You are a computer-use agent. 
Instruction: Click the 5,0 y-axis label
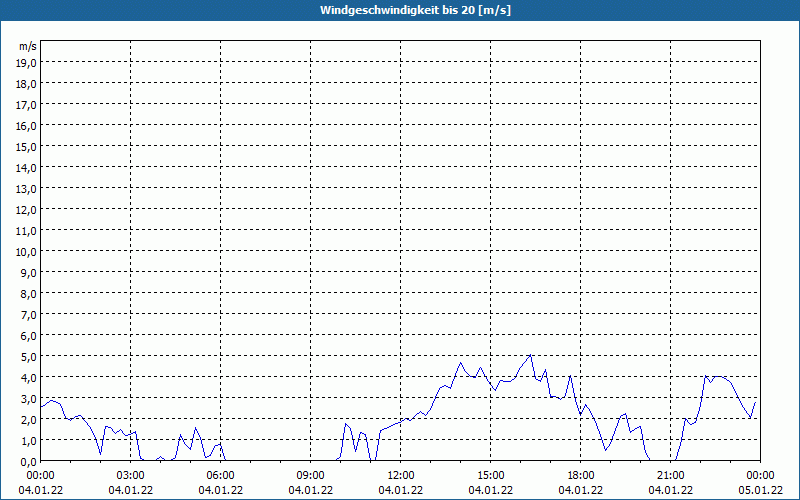coord(28,356)
